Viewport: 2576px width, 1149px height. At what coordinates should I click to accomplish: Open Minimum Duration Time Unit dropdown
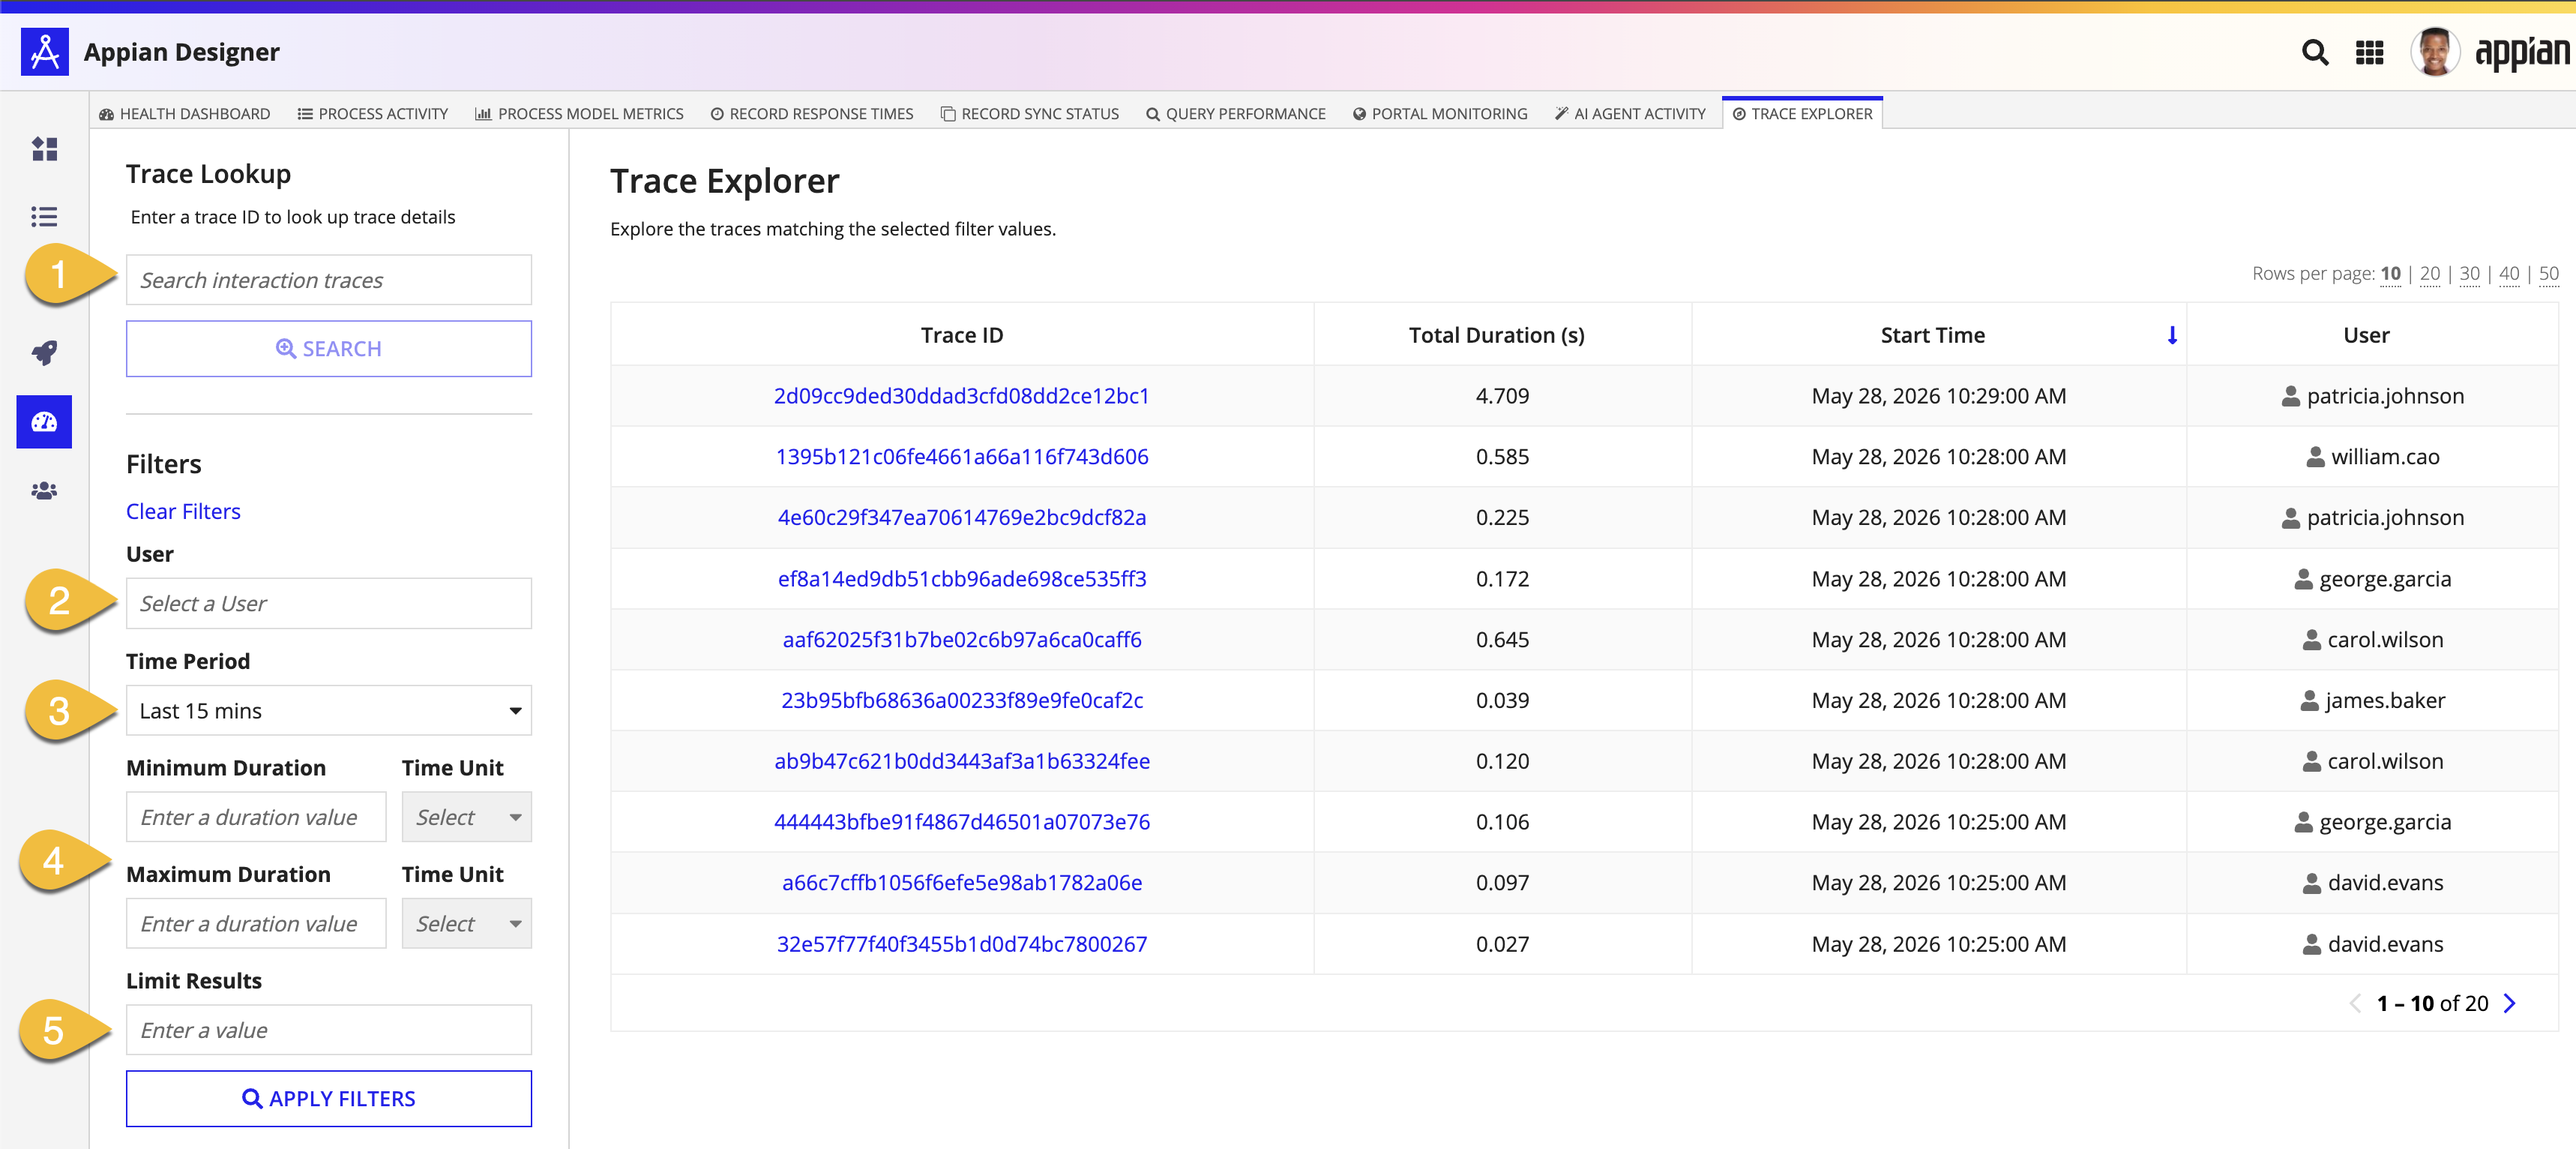pos(467,818)
